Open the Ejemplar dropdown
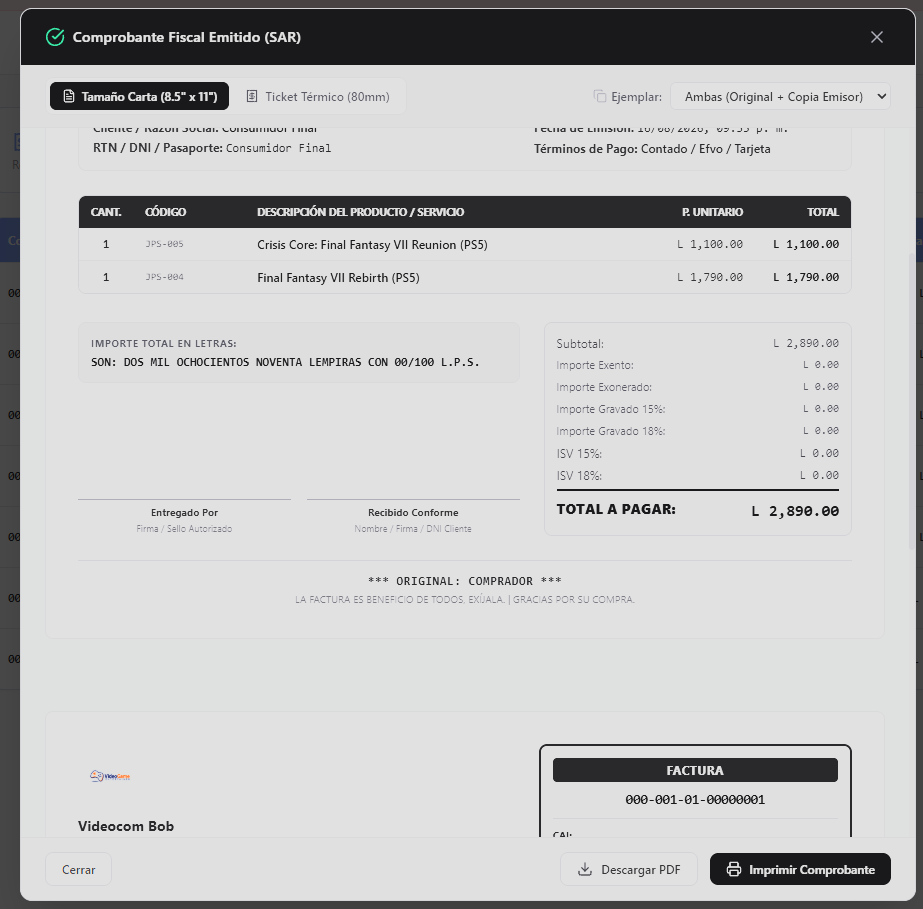 point(781,97)
